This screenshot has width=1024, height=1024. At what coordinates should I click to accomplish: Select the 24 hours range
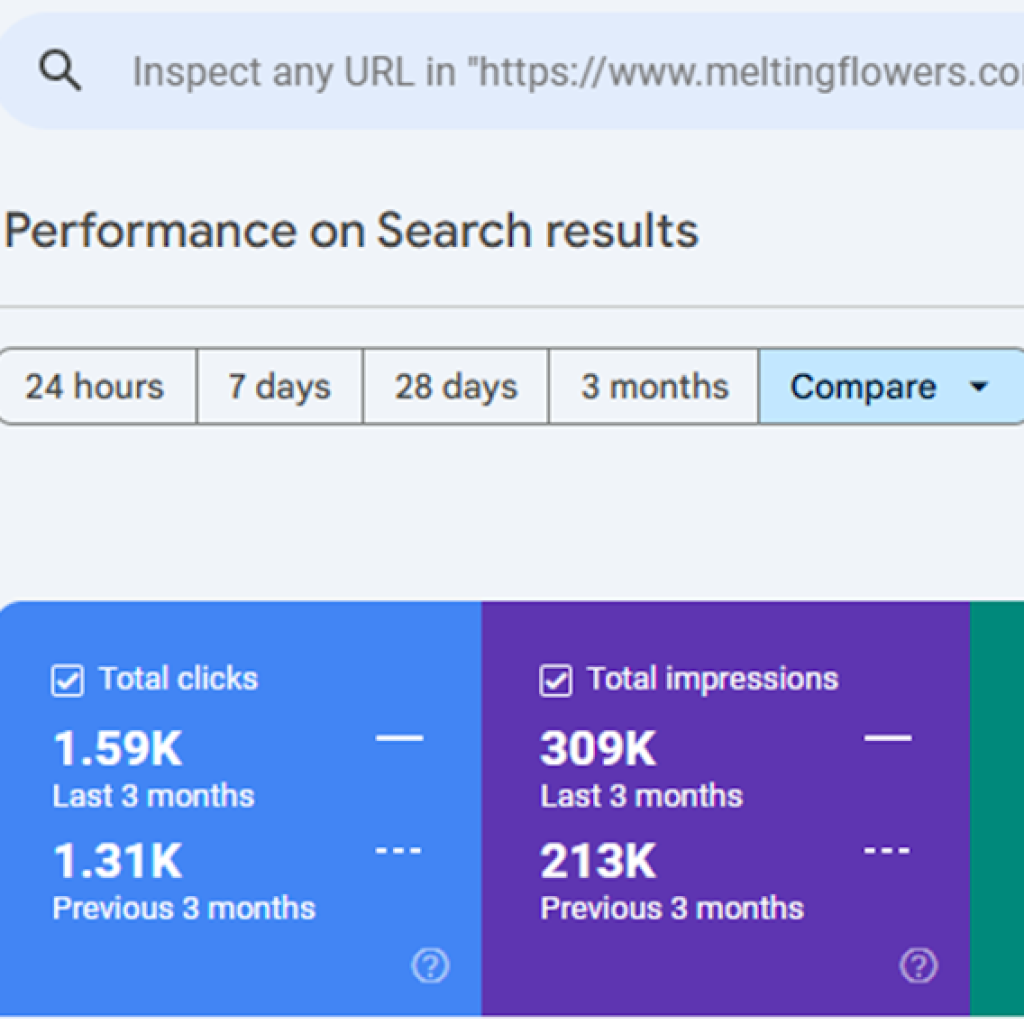click(95, 387)
